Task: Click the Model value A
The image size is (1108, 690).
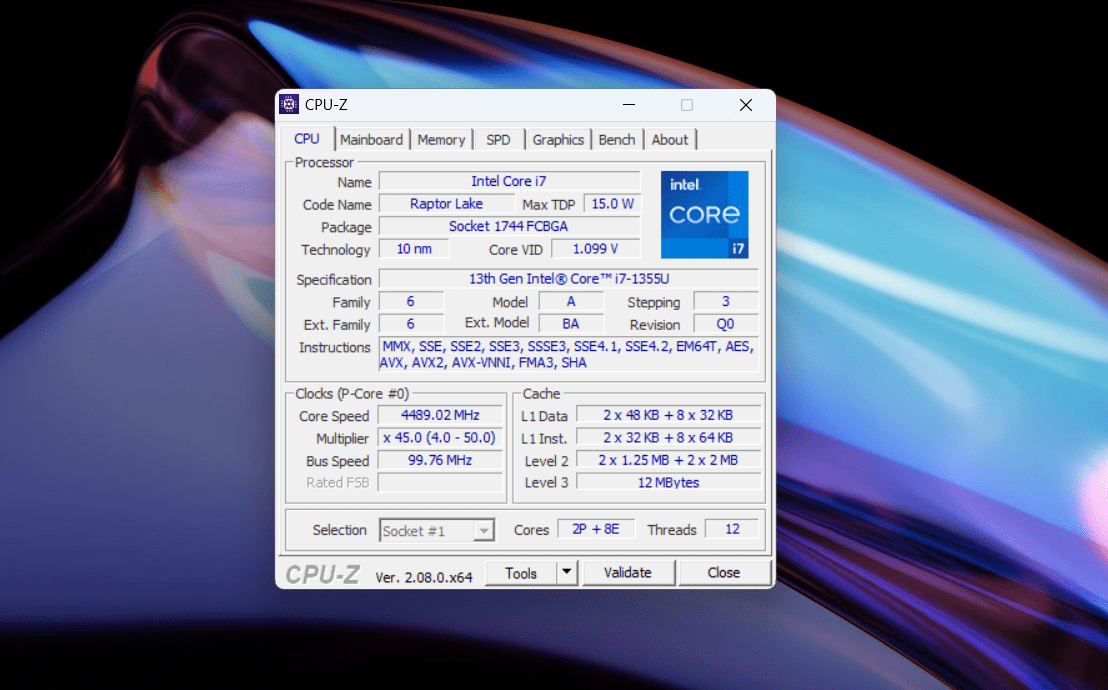Action: [571, 301]
